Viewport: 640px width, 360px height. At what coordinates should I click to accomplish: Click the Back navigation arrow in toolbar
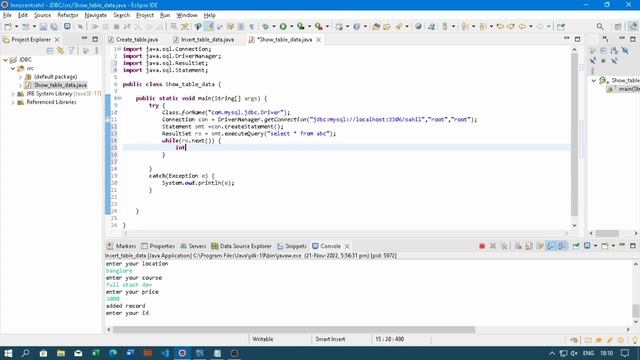(522, 27)
